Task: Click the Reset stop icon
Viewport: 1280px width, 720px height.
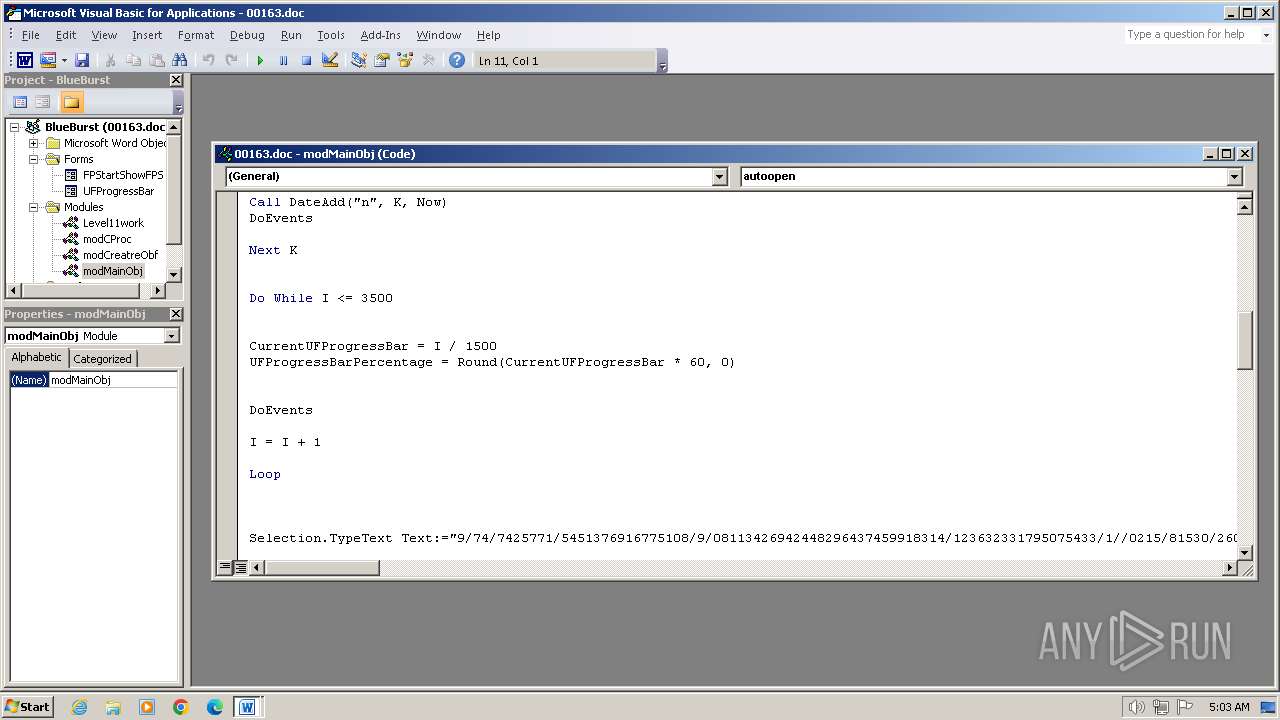Action: [306, 60]
